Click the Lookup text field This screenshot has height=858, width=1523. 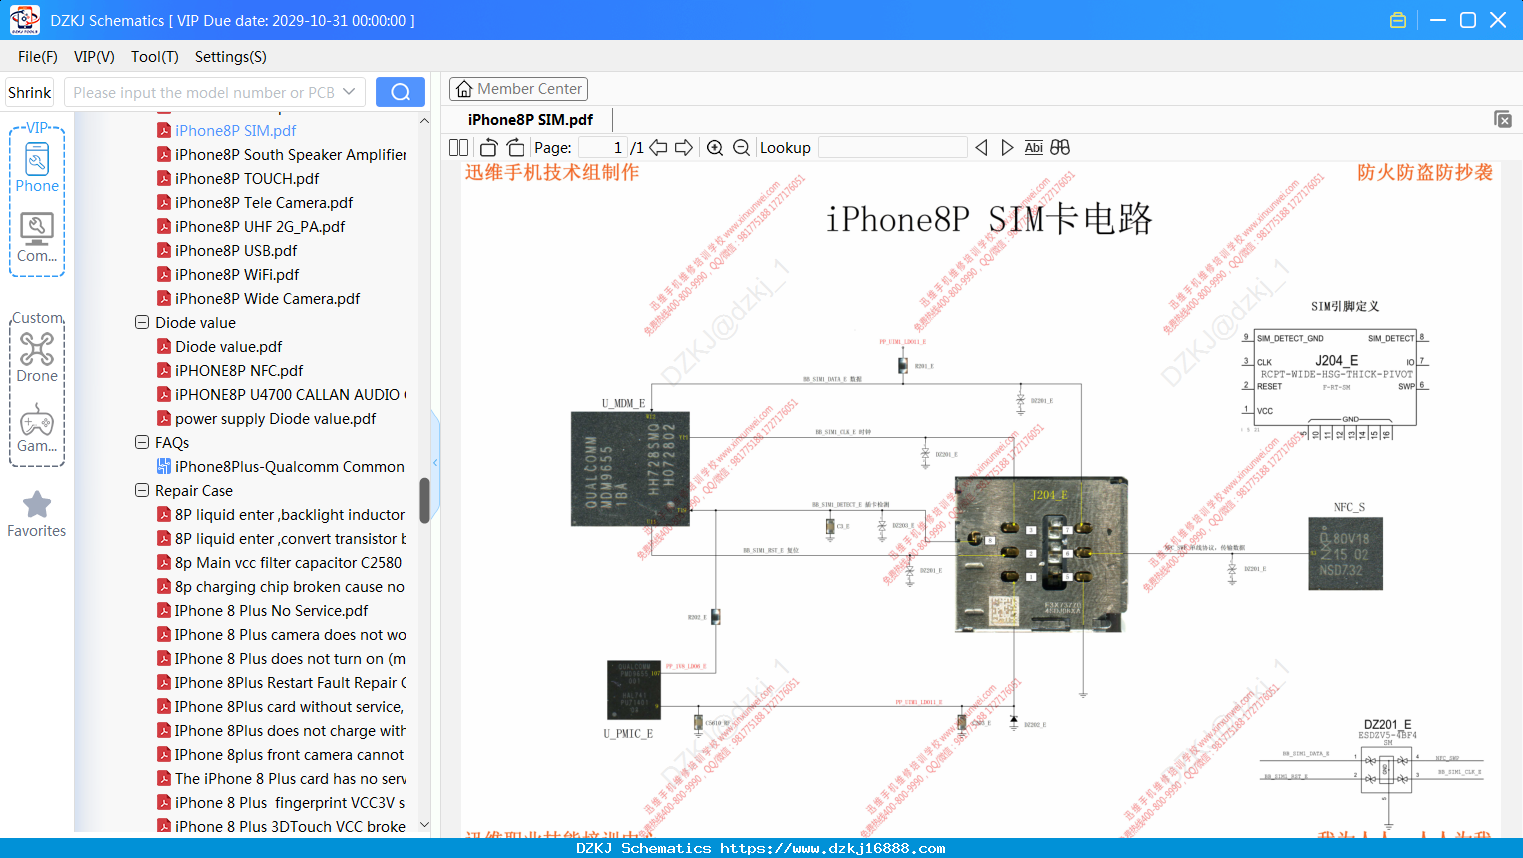[893, 148]
